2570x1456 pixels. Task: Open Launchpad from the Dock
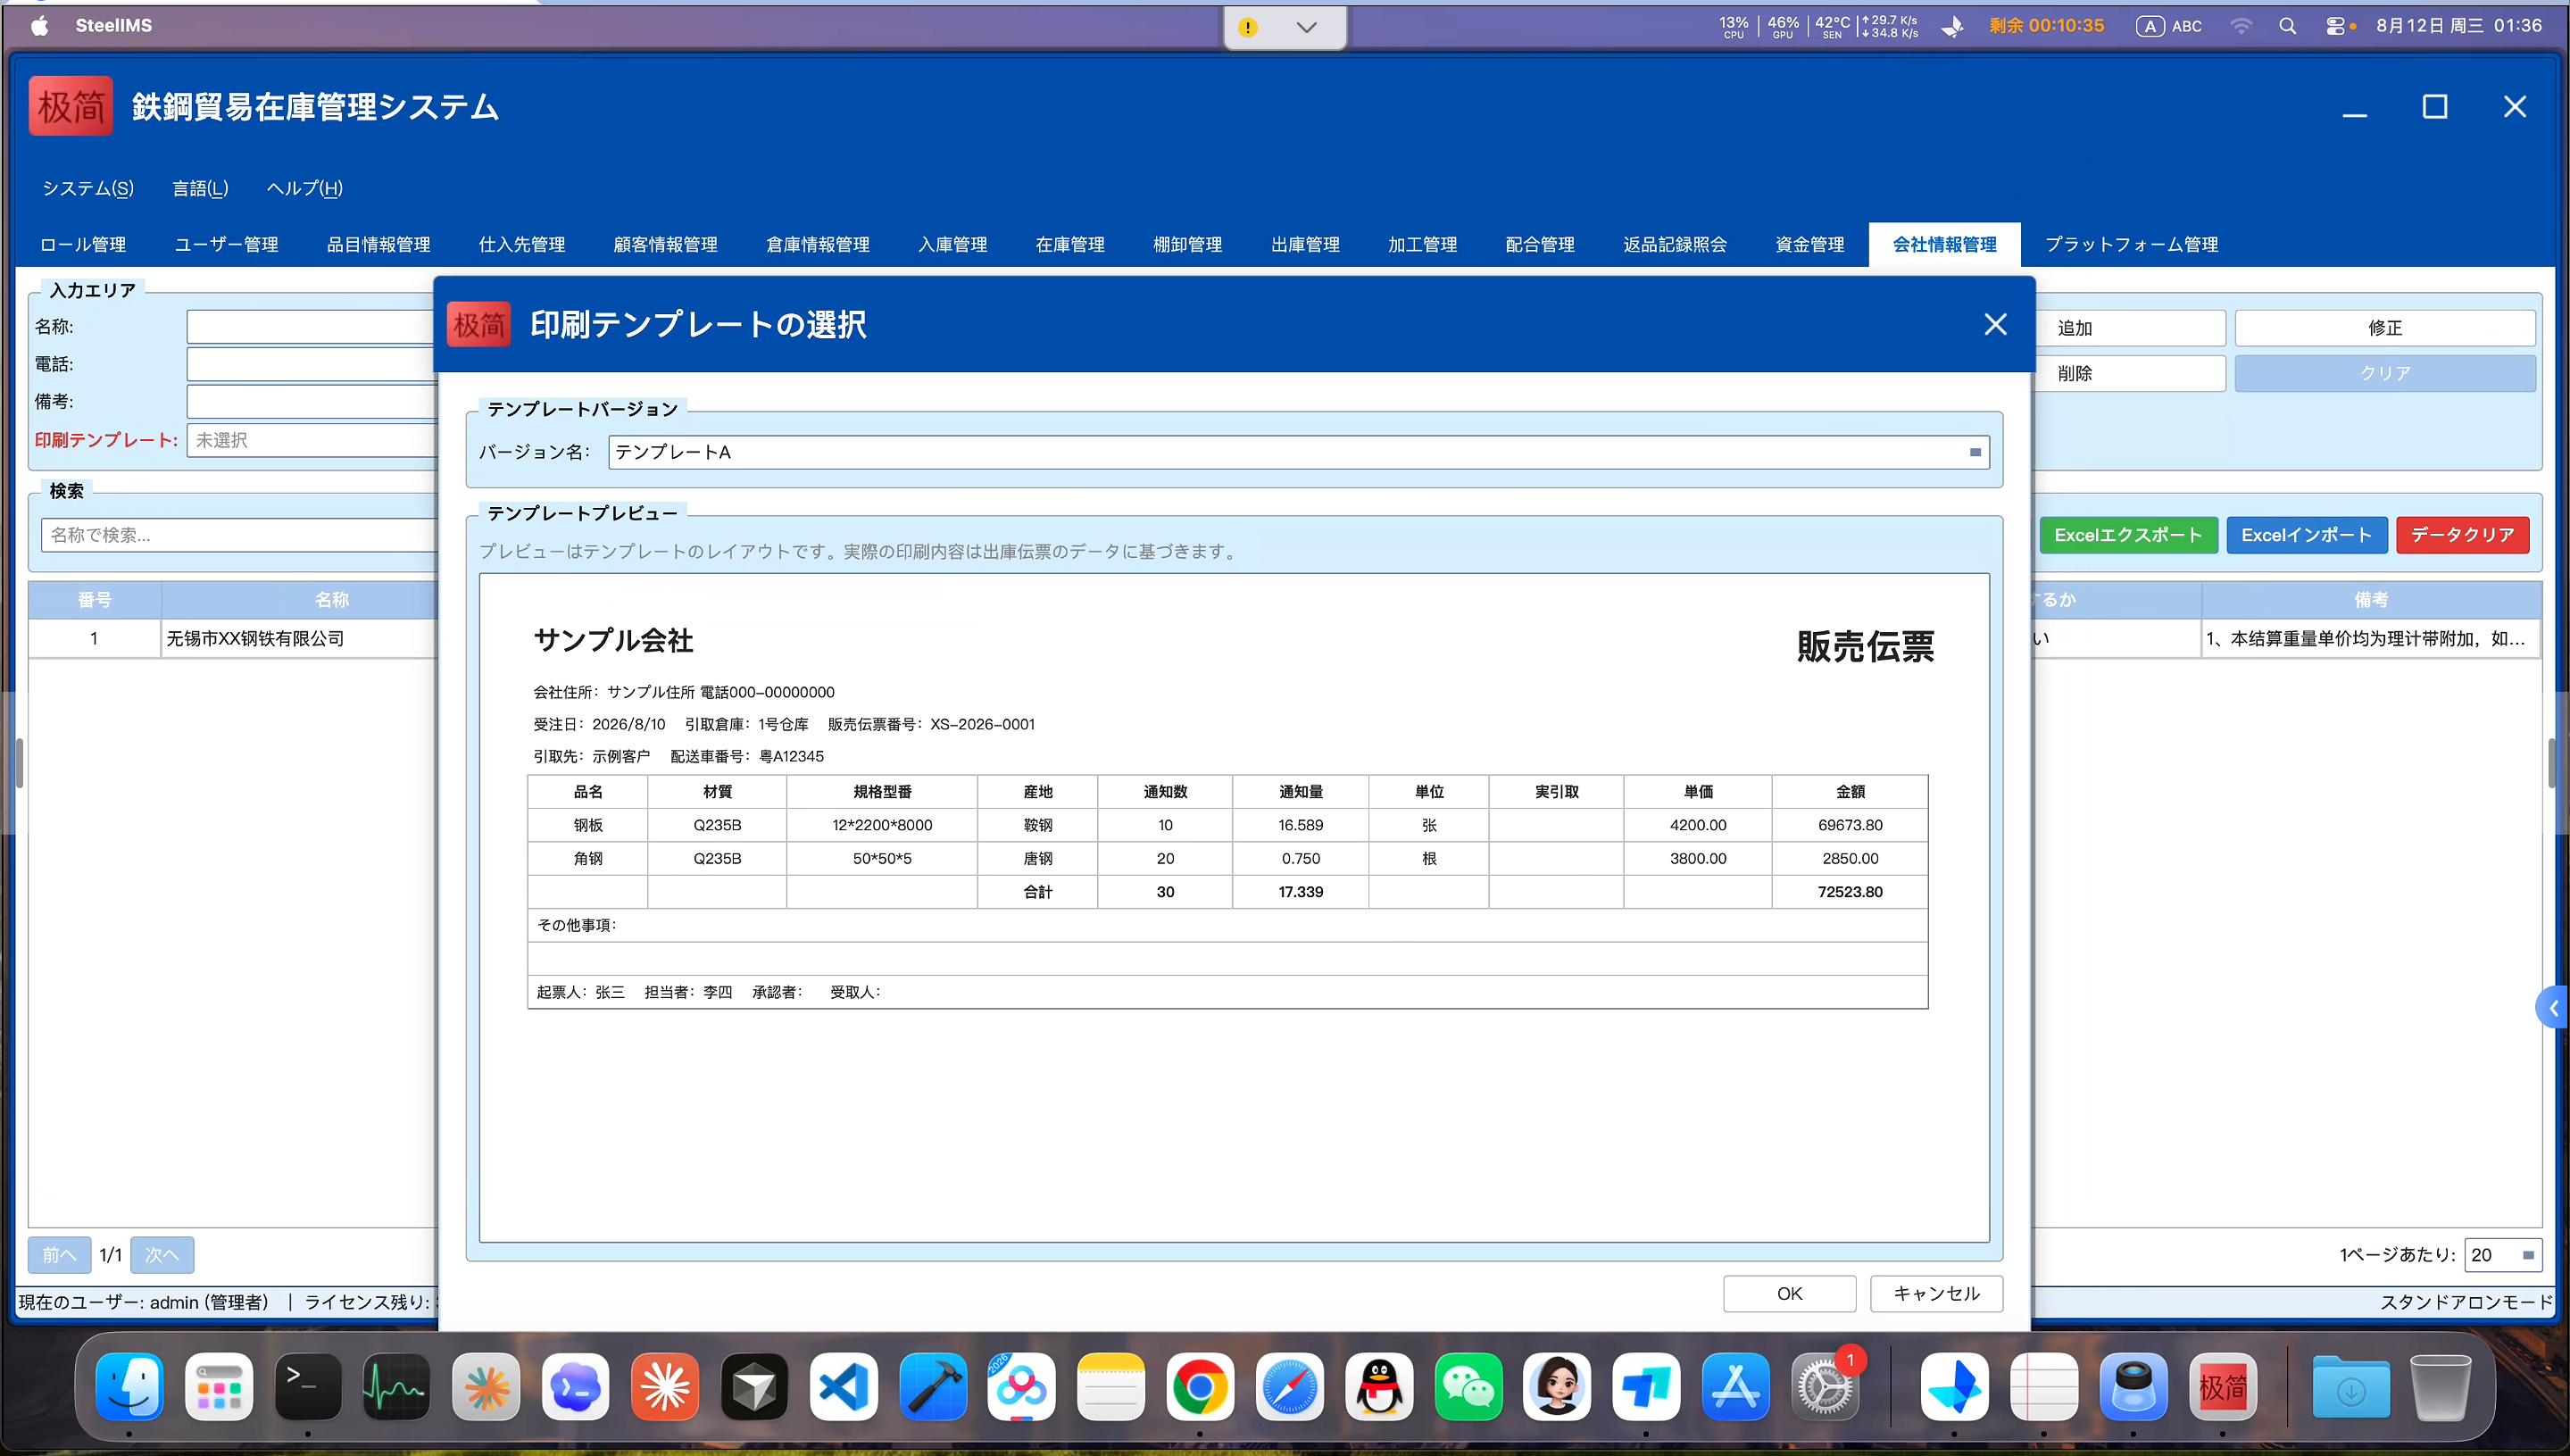[219, 1386]
